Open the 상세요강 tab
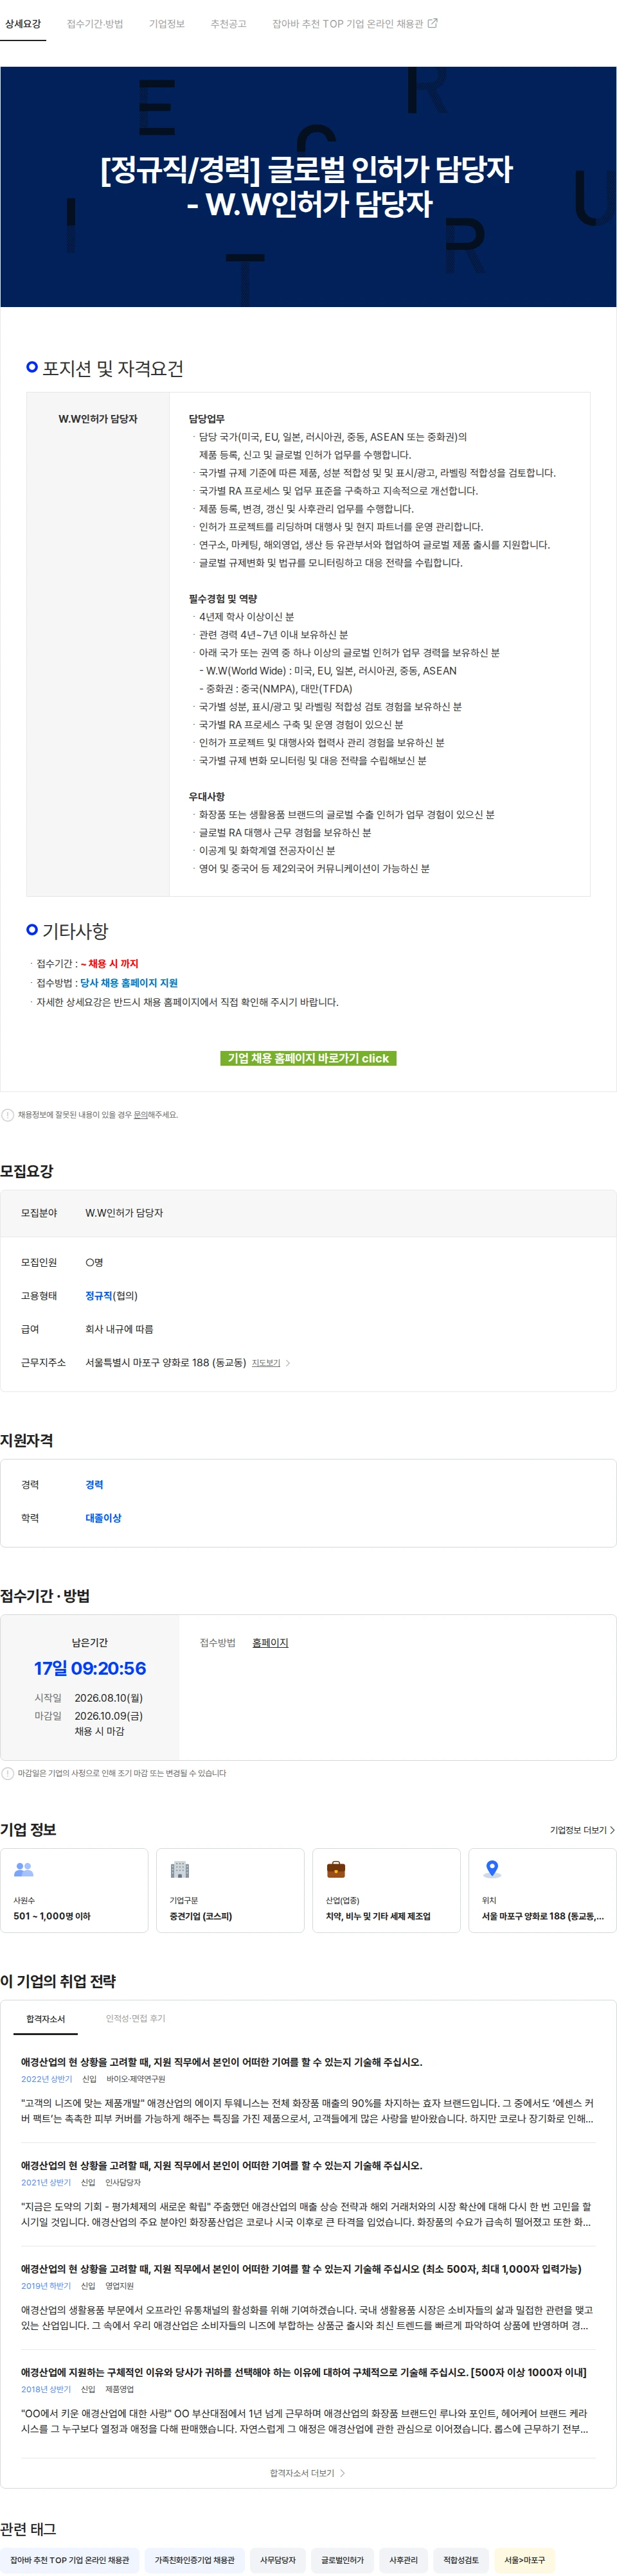617x2576 pixels. click(x=23, y=23)
